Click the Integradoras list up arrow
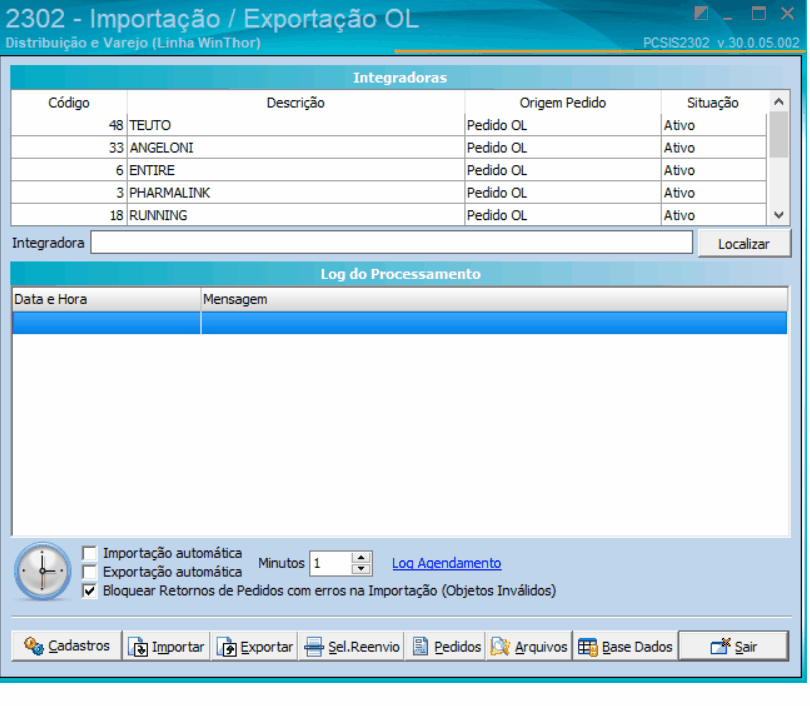 pyautogui.click(x=778, y=101)
